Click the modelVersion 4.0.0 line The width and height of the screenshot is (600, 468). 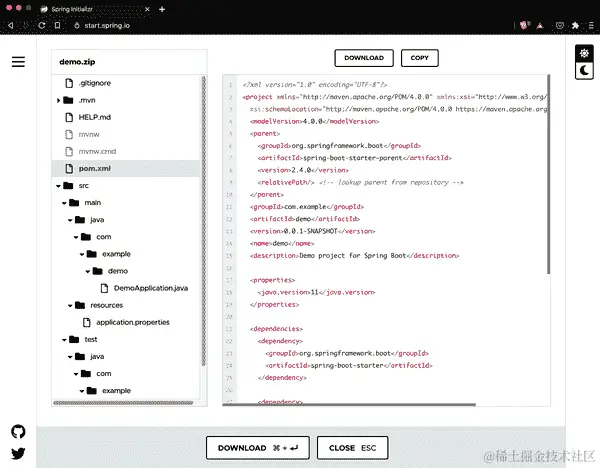tap(315, 121)
